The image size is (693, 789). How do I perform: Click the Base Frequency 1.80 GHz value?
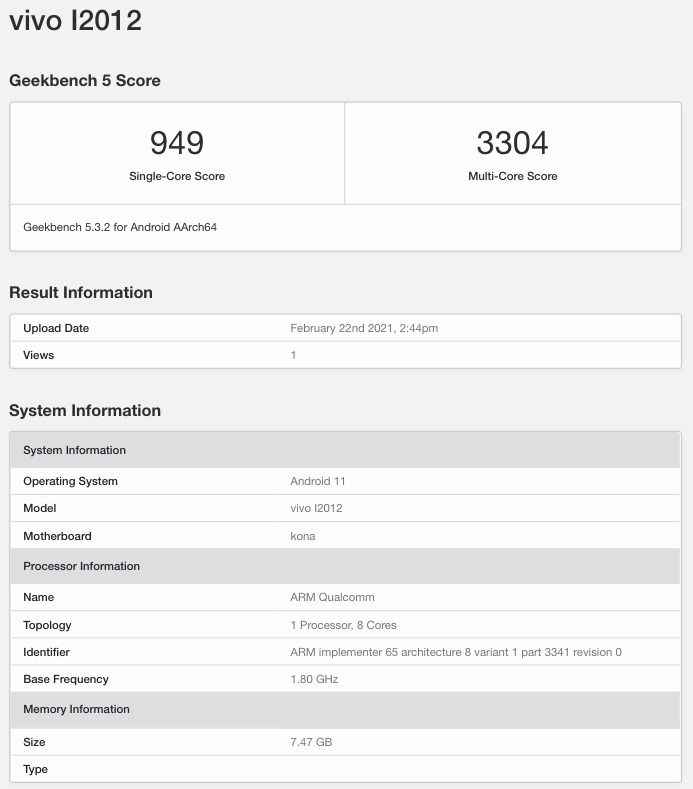314,679
